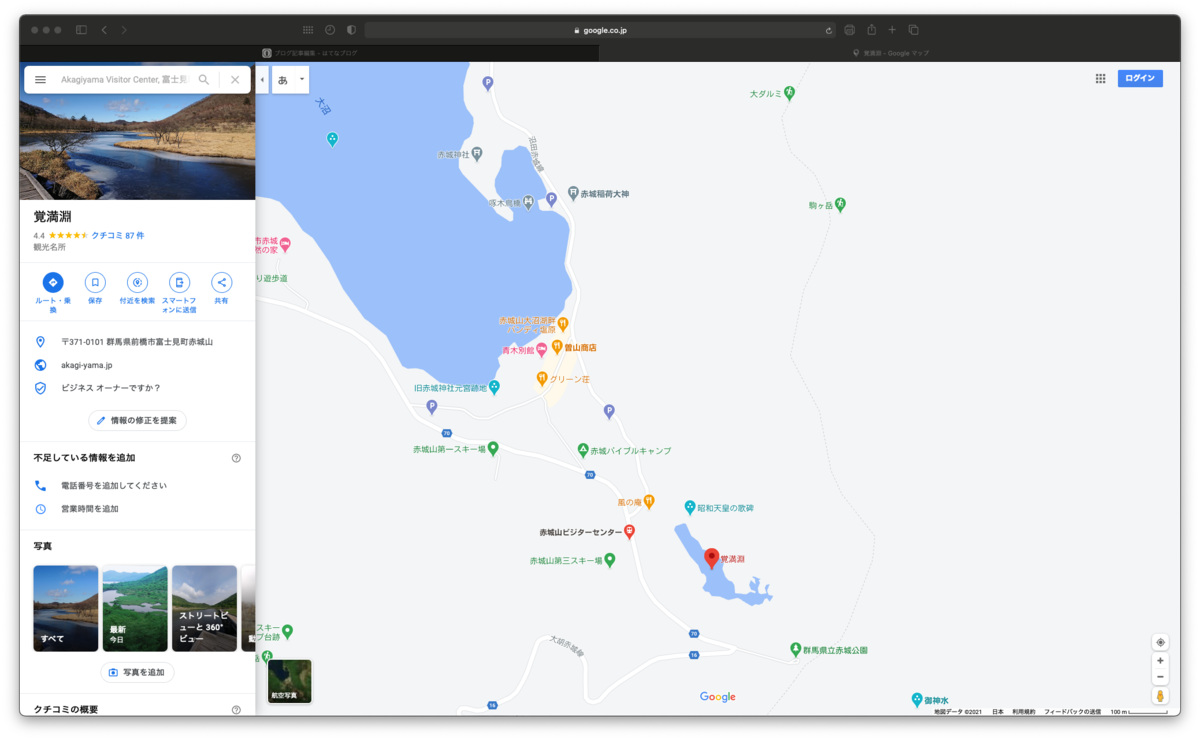The height and width of the screenshot is (740, 1200).
Task: Click the 付近を検索 nearby search icon
Action: coord(137,283)
